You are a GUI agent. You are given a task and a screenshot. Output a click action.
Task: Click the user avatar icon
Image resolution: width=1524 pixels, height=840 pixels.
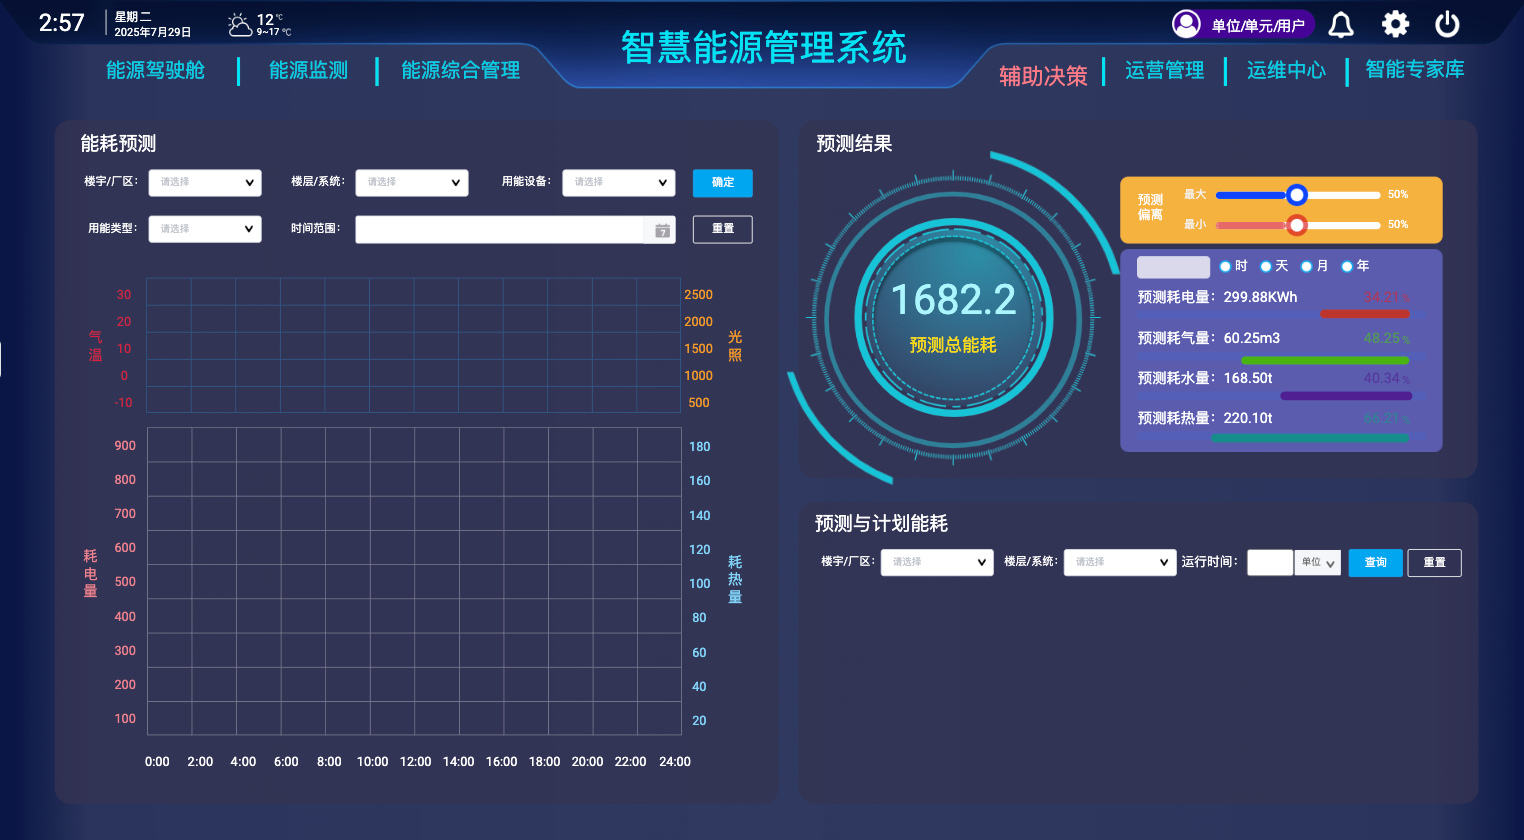[1186, 24]
